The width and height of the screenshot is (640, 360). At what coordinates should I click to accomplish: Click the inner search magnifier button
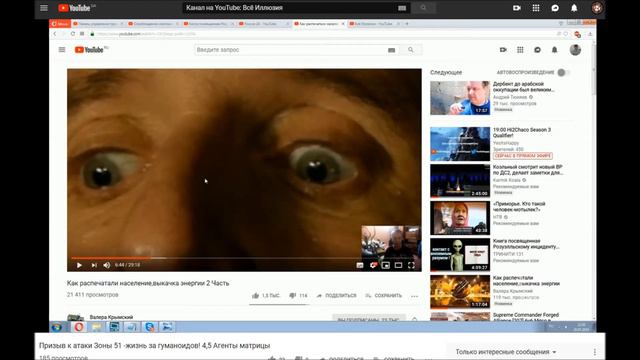(411, 50)
